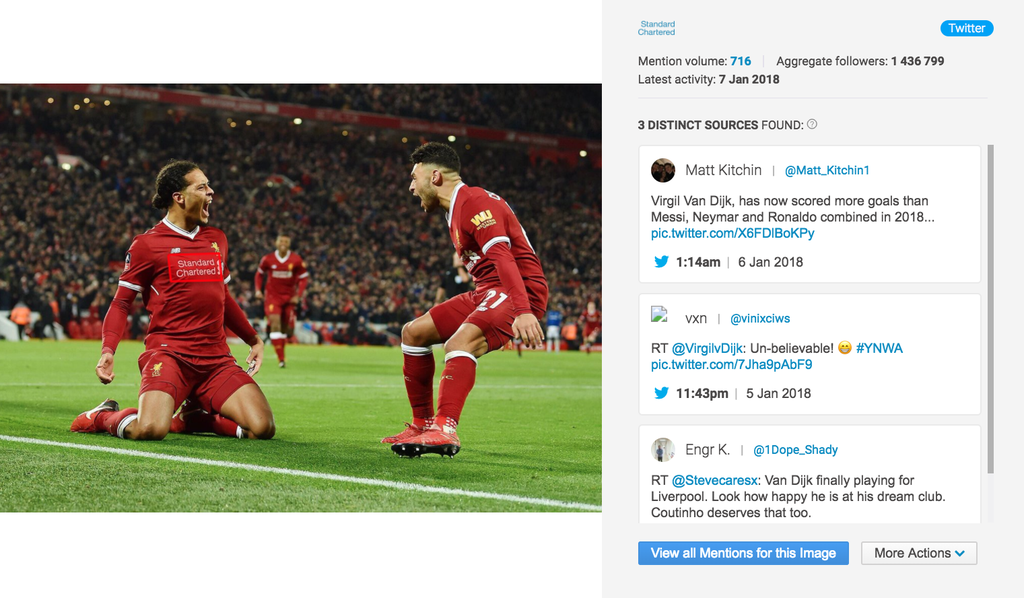Image resolution: width=1024 pixels, height=598 pixels.
Task: Click the sources list scrollbar
Action: click(990, 309)
